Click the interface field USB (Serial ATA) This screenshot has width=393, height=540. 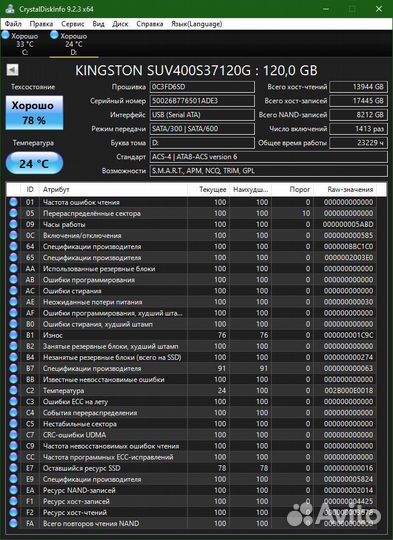point(202,115)
